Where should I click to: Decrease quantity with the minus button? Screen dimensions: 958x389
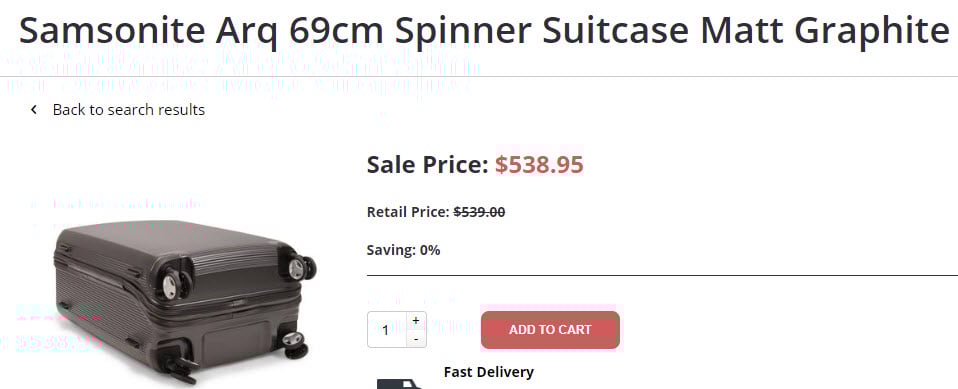416,338
